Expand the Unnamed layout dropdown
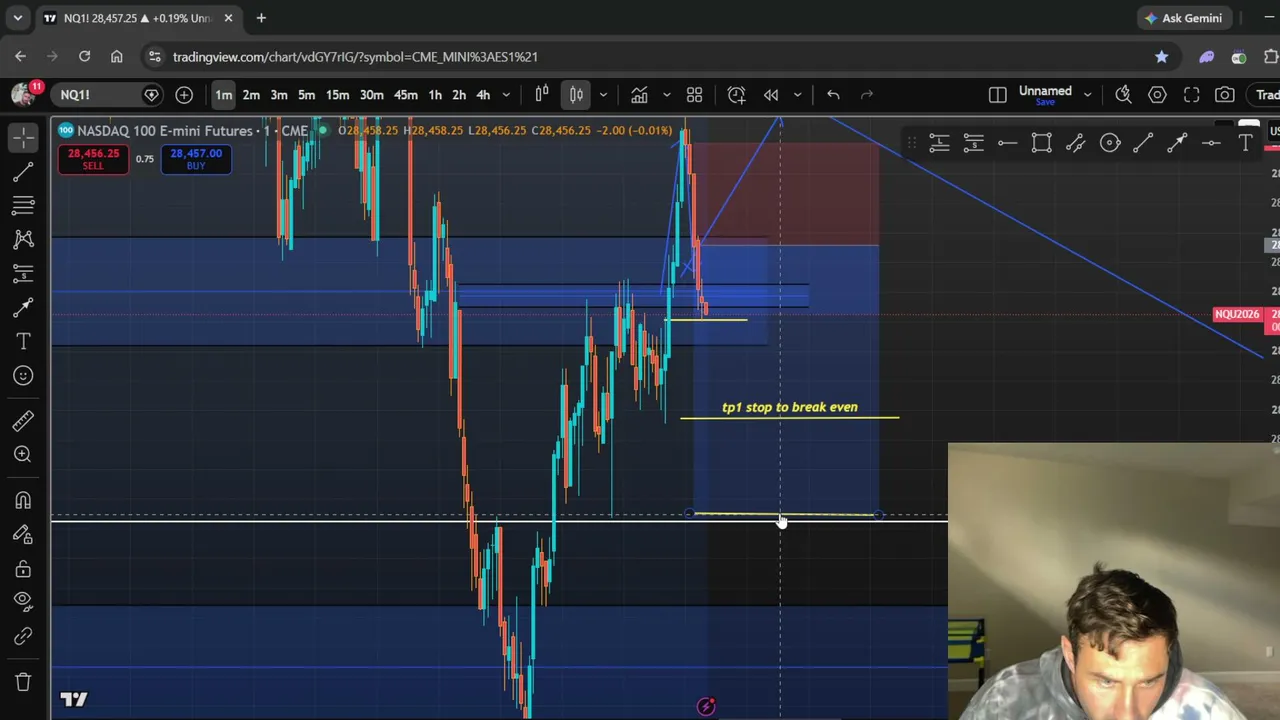This screenshot has height=720, width=1280. click(x=1087, y=95)
